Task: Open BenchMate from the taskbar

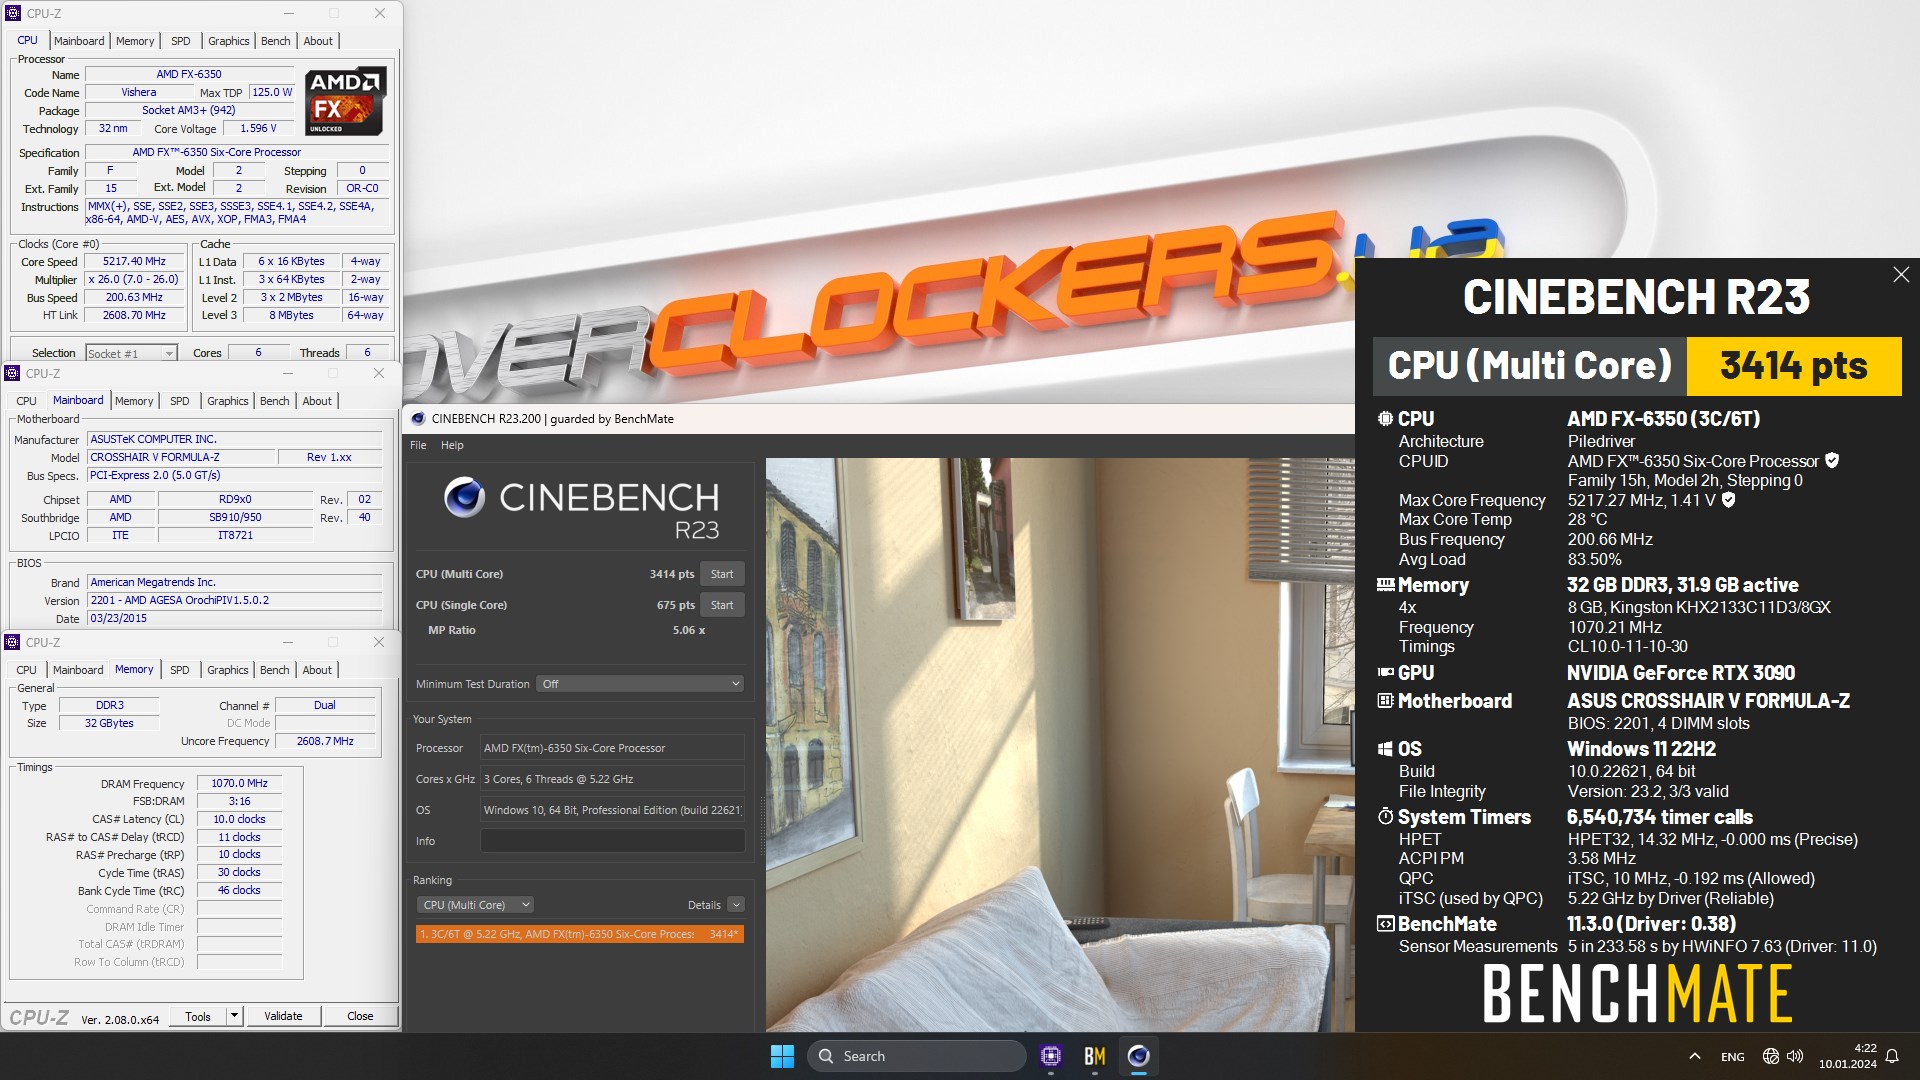Action: (x=1094, y=1056)
